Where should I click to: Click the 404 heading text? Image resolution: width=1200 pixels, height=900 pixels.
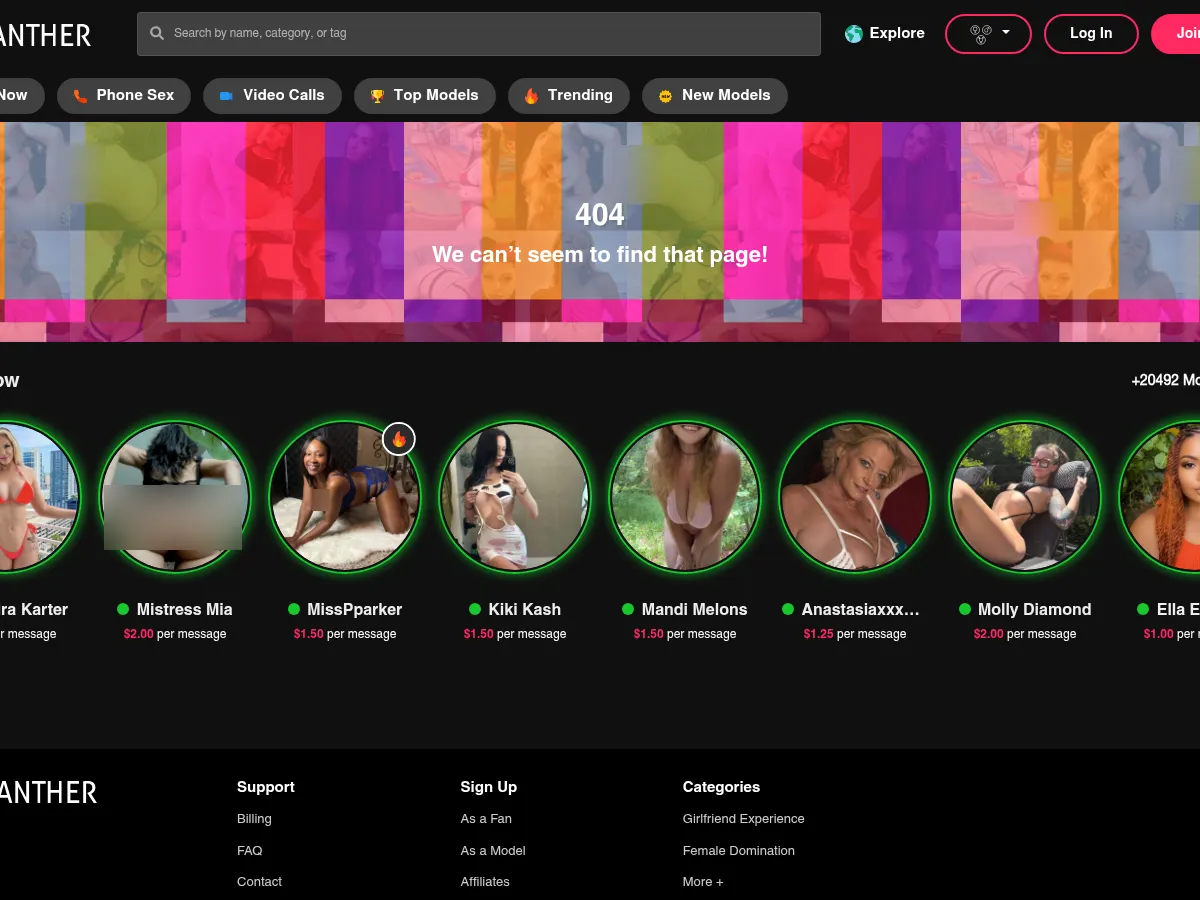600,215
